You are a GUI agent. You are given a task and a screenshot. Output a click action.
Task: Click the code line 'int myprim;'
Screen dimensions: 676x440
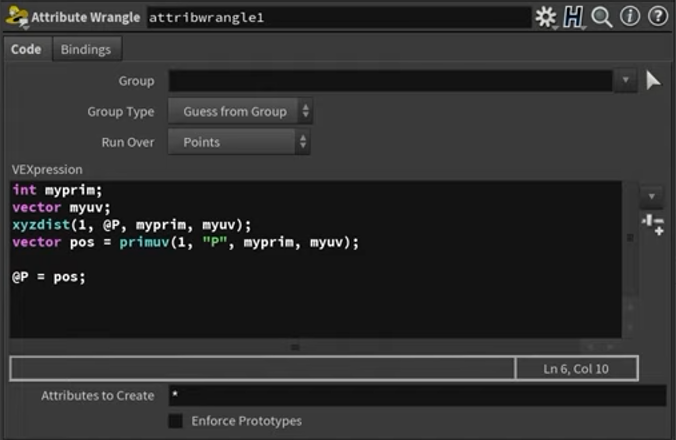57,190
